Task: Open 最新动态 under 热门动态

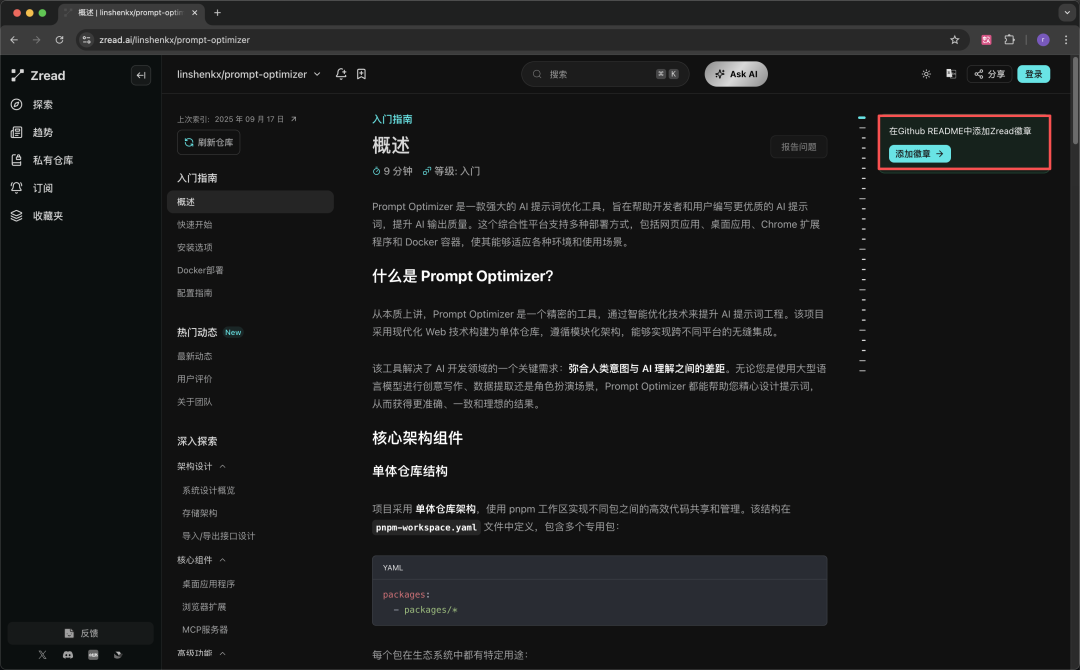Action: pyautogui.click(x=195, y=356)
